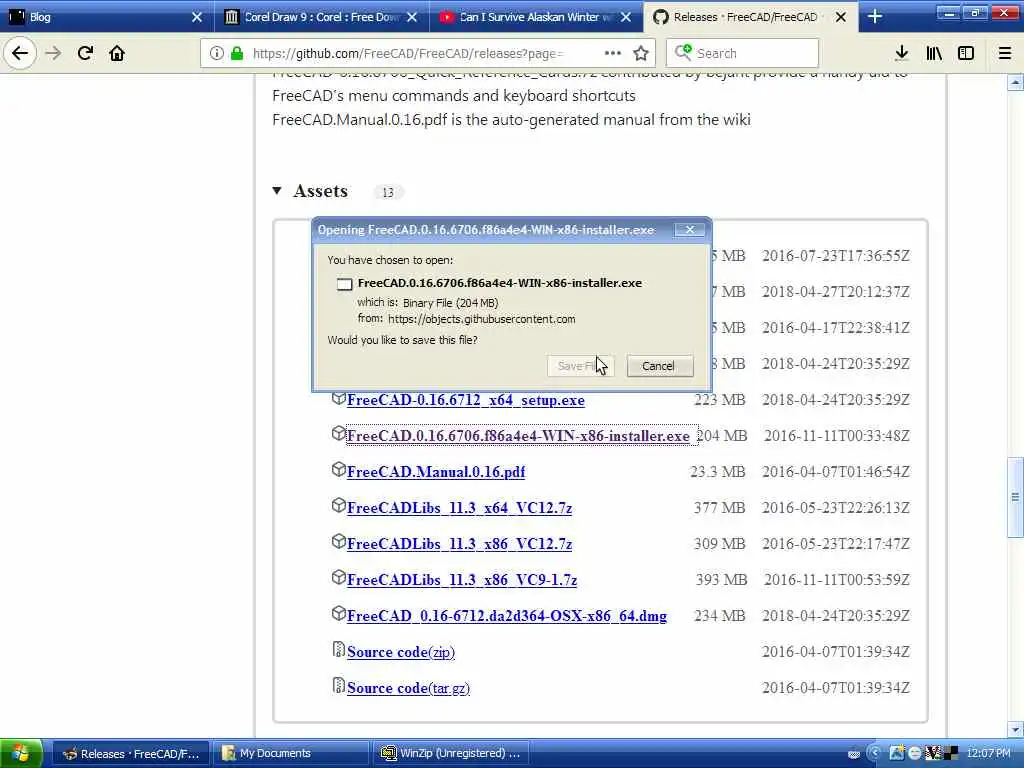Click package icon beside FreeCADLibs_11.3_x86_VC9-1.7z
Image resolution: width=1024 pixels, height=768 pixels.
338,577
